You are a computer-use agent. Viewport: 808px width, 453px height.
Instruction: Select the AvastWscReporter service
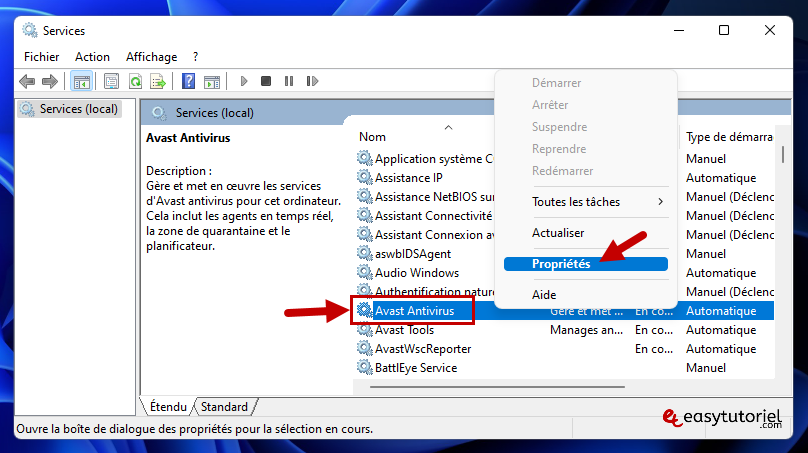(423, 349)
